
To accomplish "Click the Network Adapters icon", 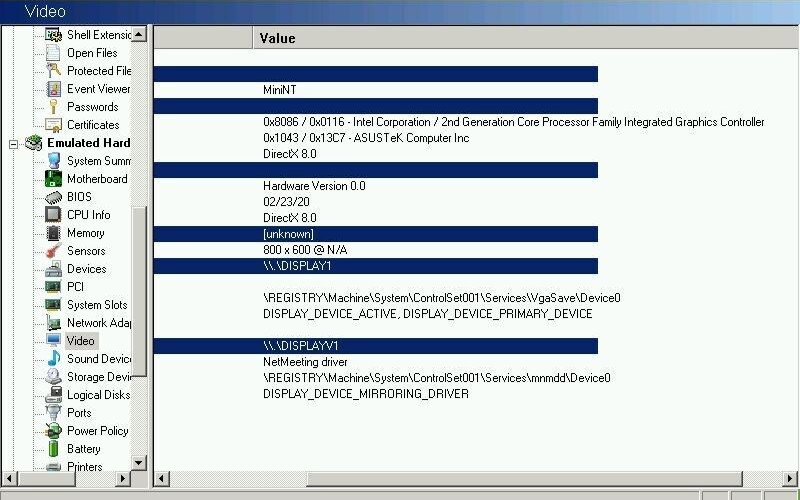I will (53, 322).
